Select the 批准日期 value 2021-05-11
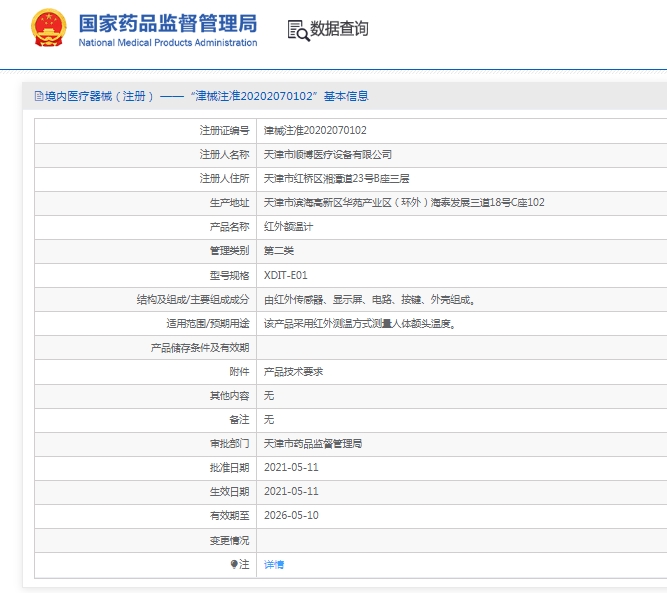The width and height of the screenshot is (667, 593). pos(291,468)
